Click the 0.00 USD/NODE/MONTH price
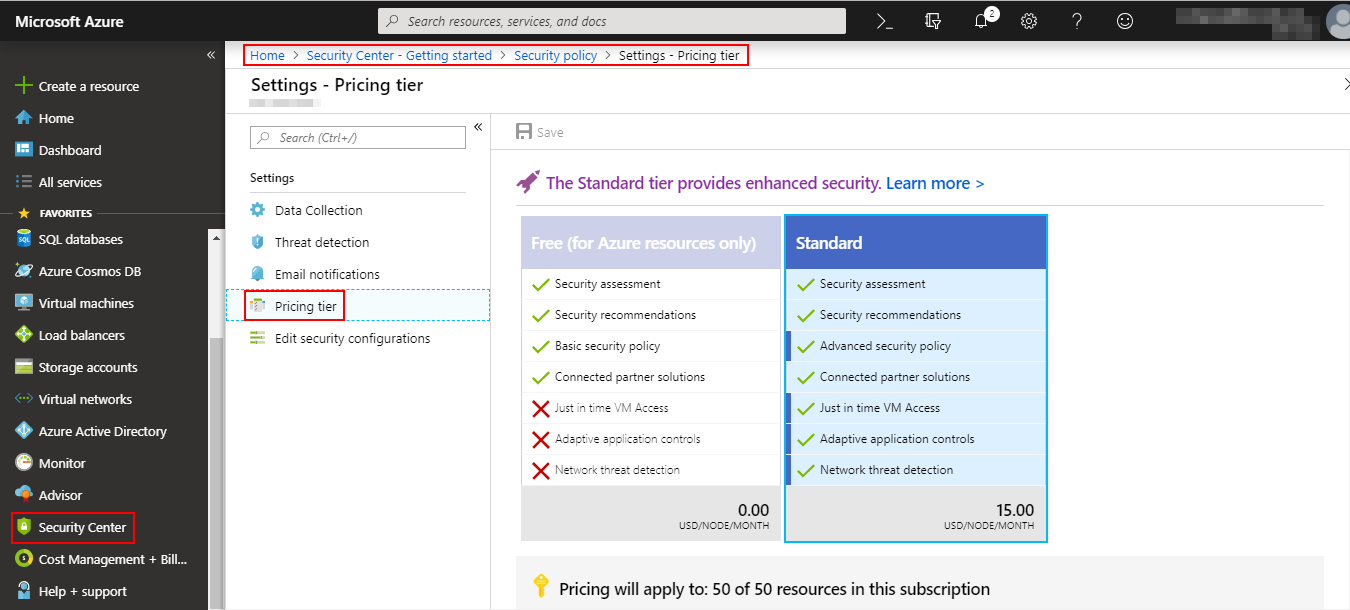Image resolution: width=1350 pixels, height=610 pixels. pos(724,516)
